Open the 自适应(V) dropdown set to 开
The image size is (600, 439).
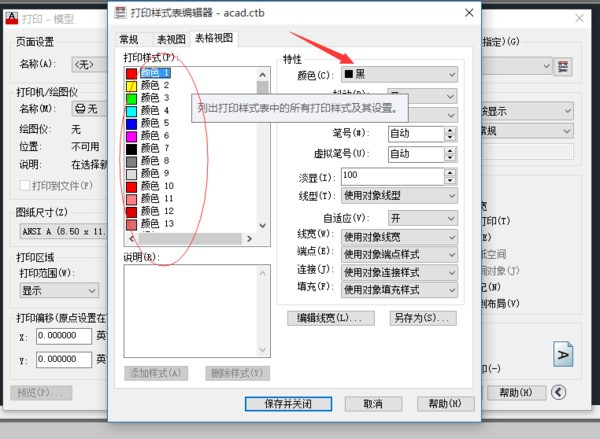[x=422, y=218]
